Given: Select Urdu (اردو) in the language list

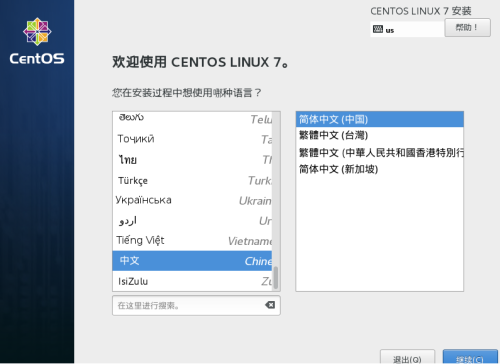Looking at the screenshot, I should point(192,220).
